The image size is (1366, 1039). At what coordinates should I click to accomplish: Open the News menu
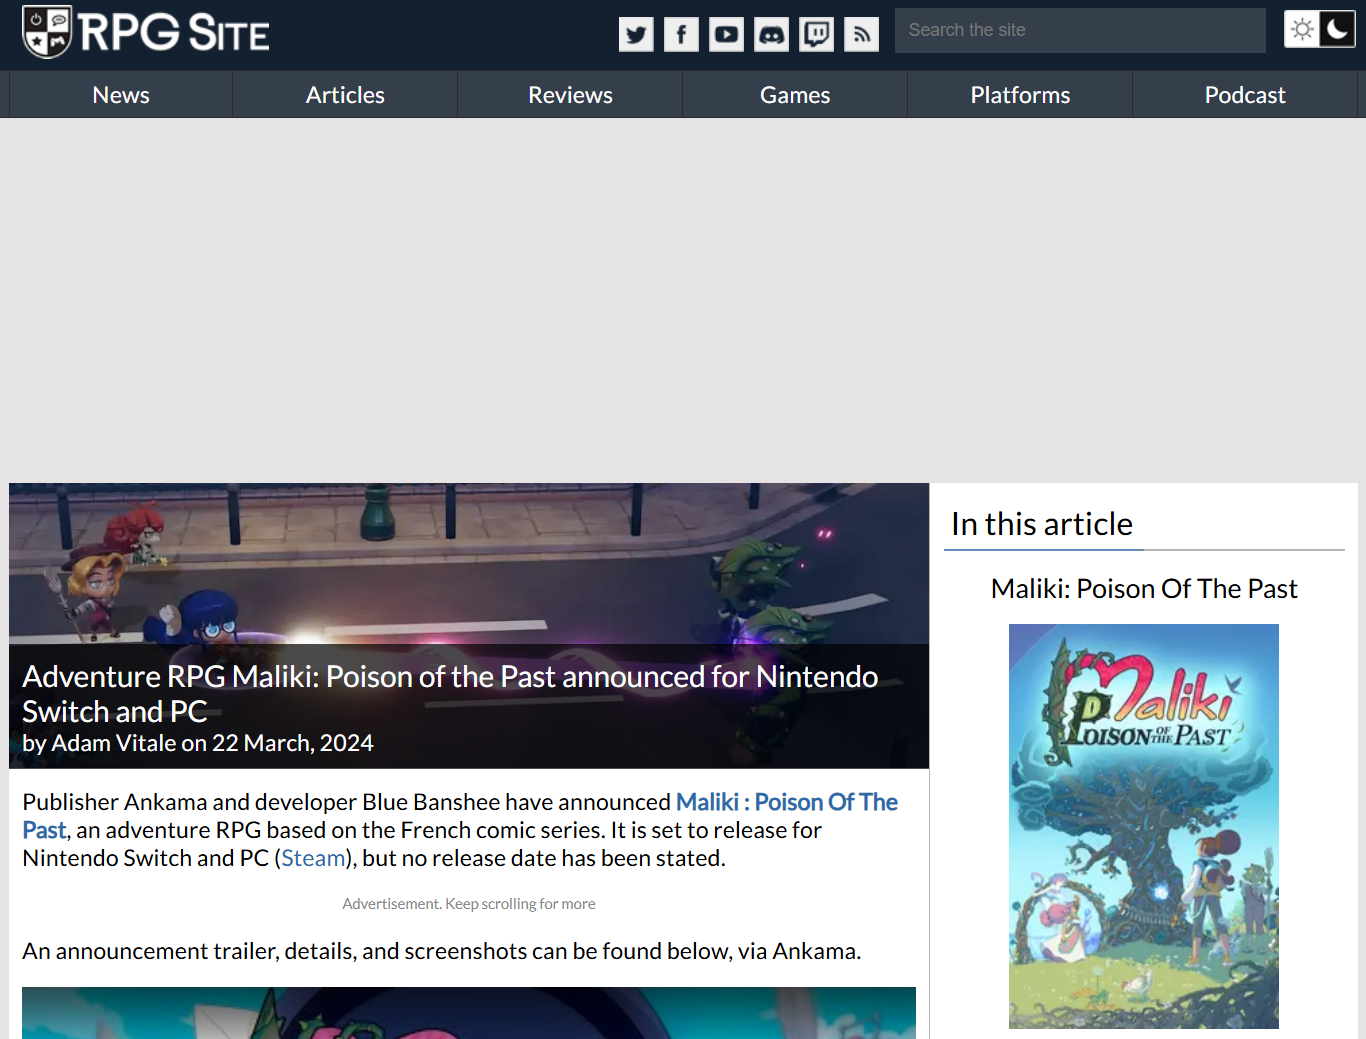coord(121,95)
